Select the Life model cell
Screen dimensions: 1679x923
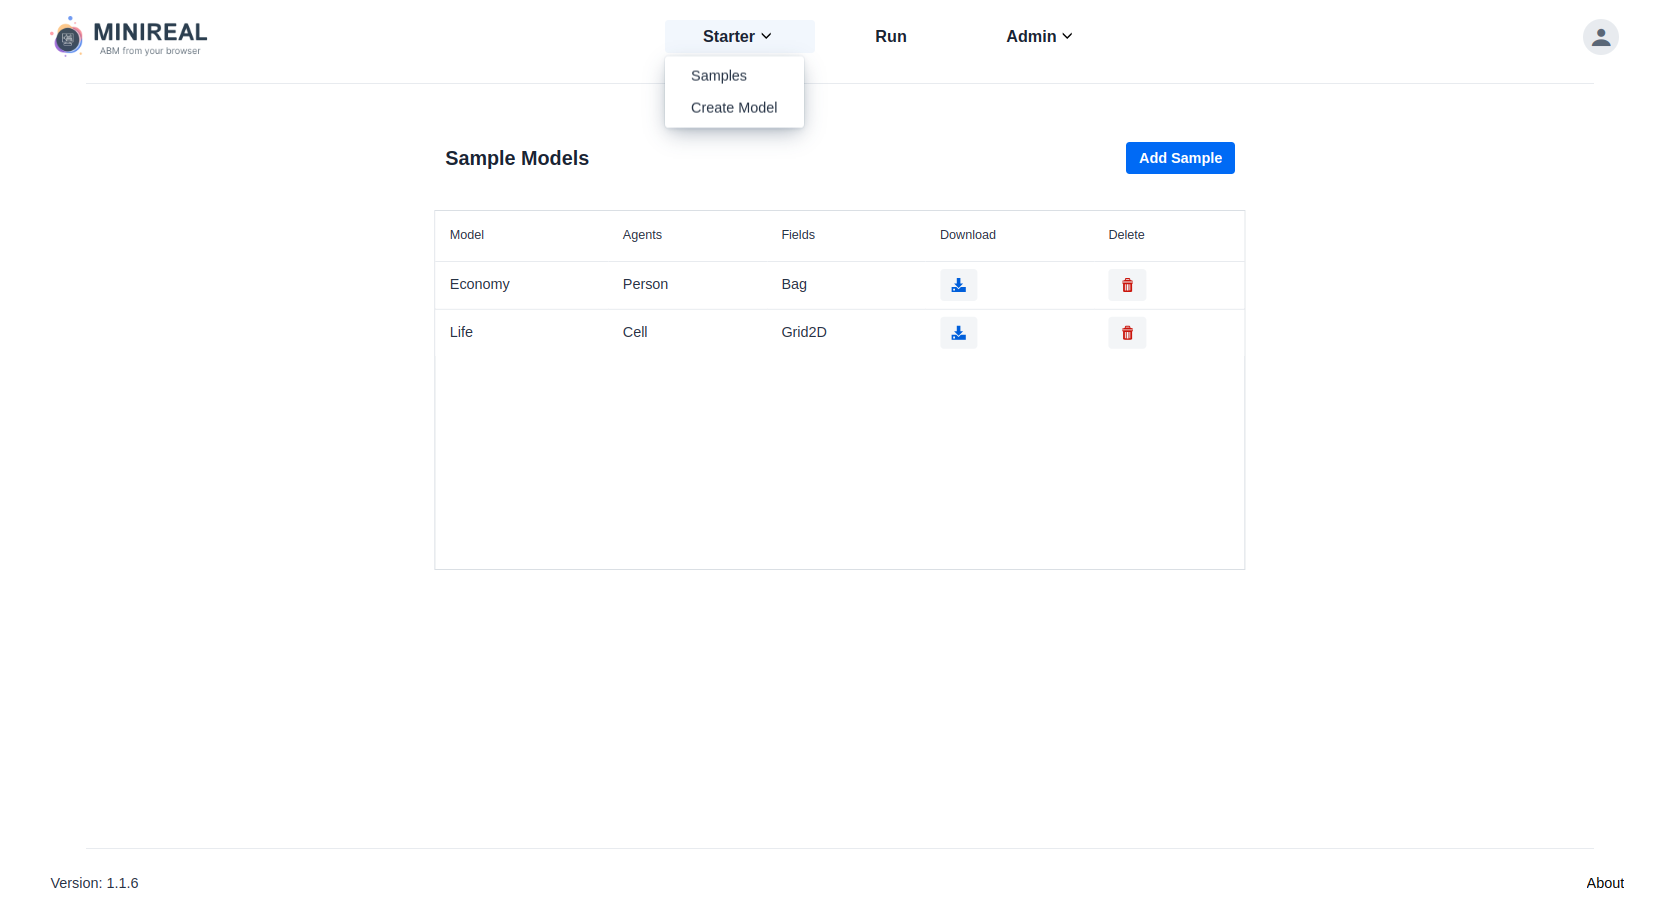click(461, 332)
